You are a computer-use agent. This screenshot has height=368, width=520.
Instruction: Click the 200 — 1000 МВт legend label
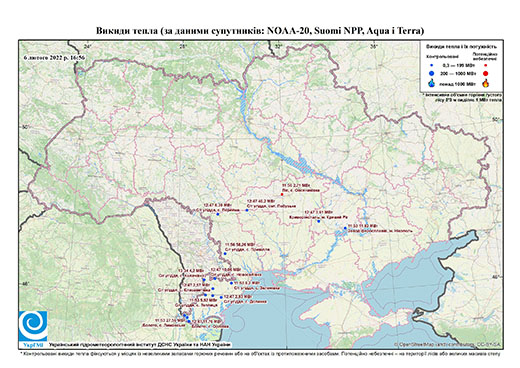457,73
